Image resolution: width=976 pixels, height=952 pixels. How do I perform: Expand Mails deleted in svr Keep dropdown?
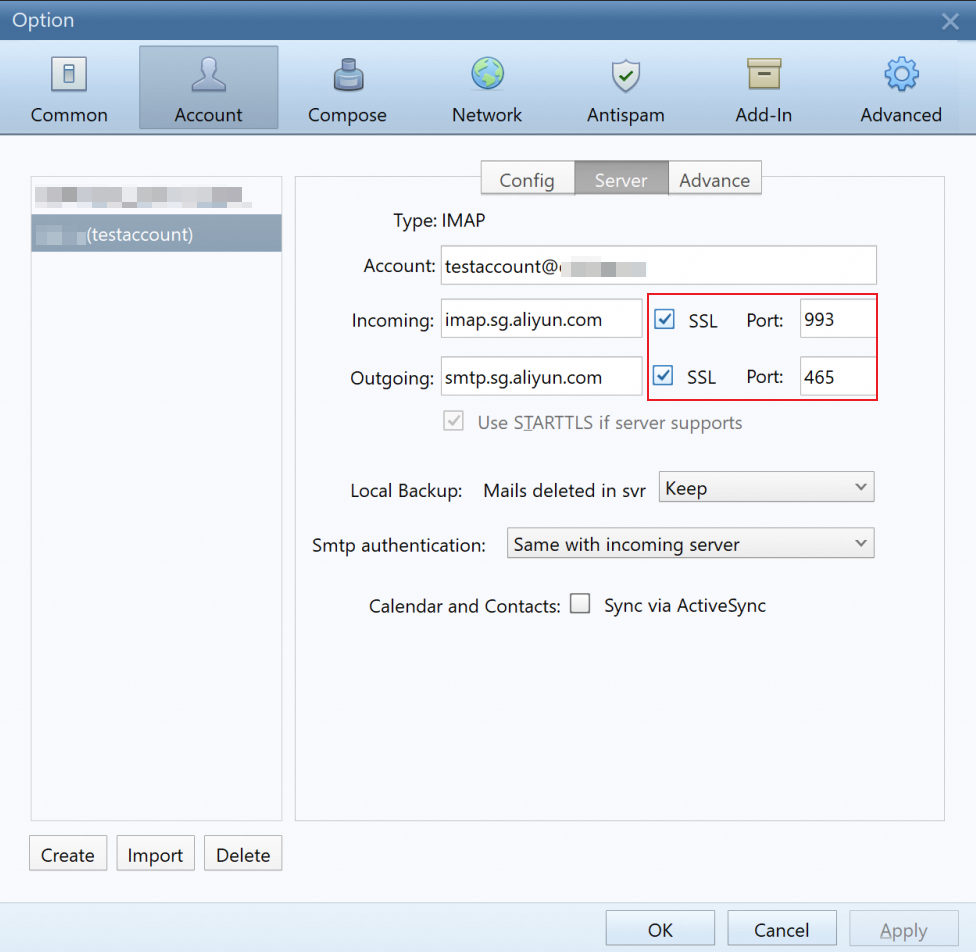pyautogui.click(x=766, y=487)
